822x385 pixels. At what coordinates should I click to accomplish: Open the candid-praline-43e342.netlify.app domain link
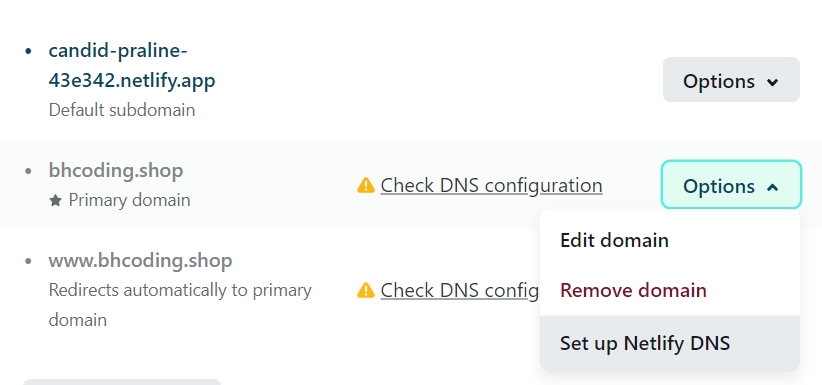click(132, 66)
